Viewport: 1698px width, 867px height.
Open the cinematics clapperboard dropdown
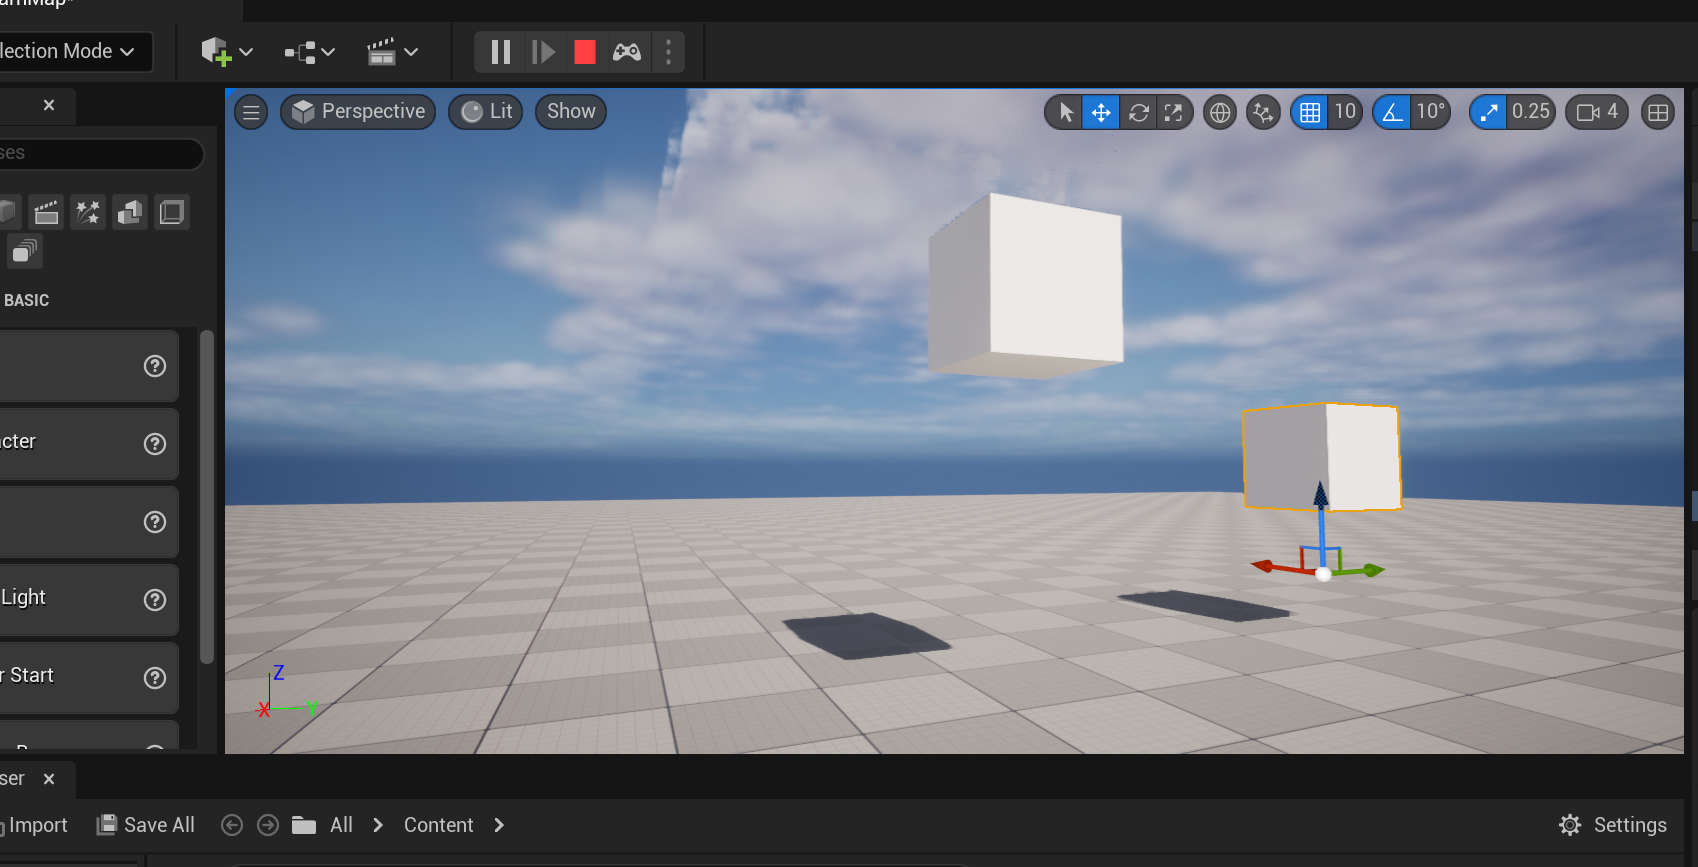coord(392,52)
